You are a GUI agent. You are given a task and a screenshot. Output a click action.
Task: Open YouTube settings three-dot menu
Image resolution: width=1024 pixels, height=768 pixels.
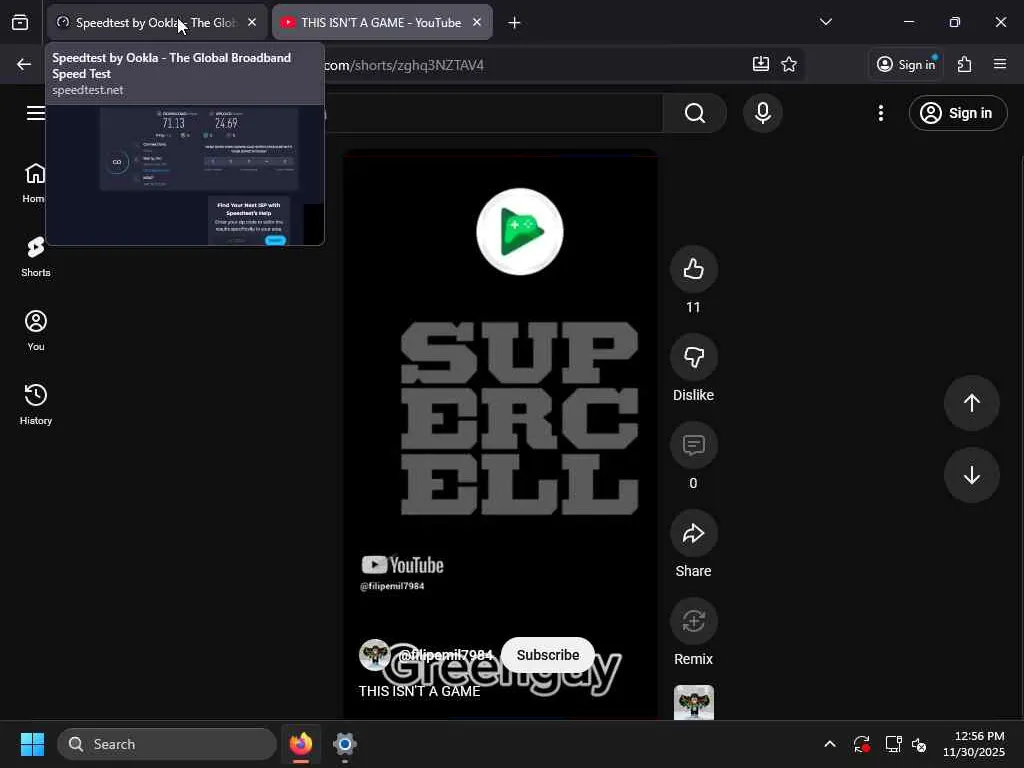click(x=881, y=113)
